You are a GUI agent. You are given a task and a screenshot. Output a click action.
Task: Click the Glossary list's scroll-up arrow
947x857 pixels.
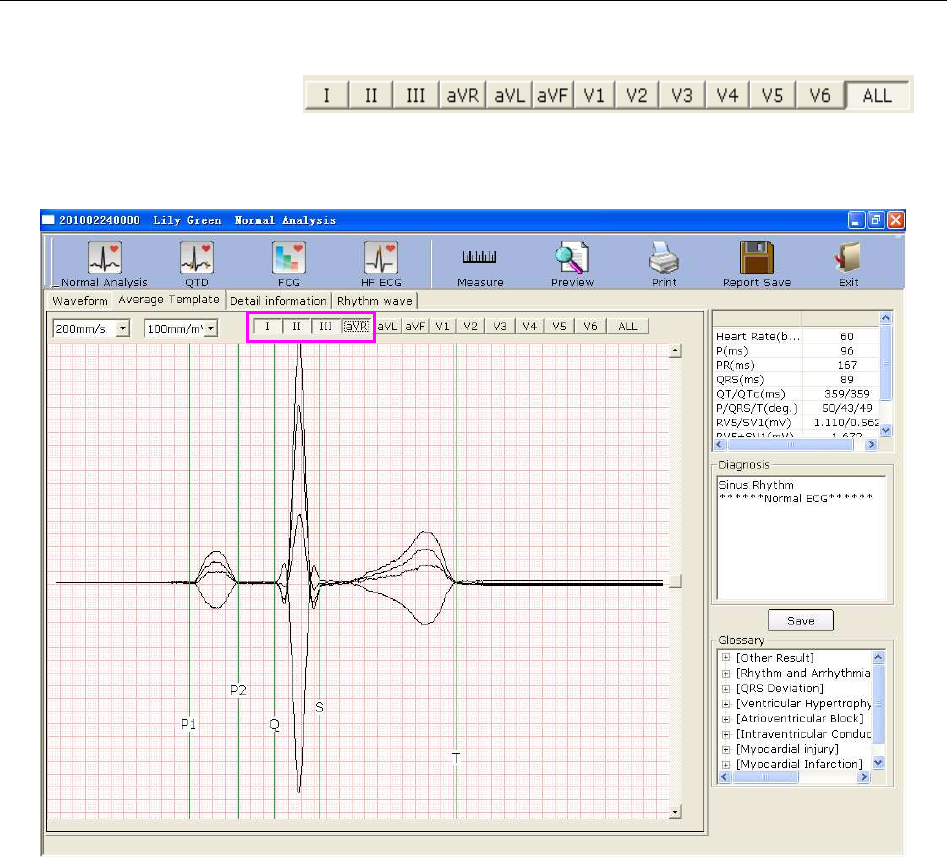[x=878, y=656]
